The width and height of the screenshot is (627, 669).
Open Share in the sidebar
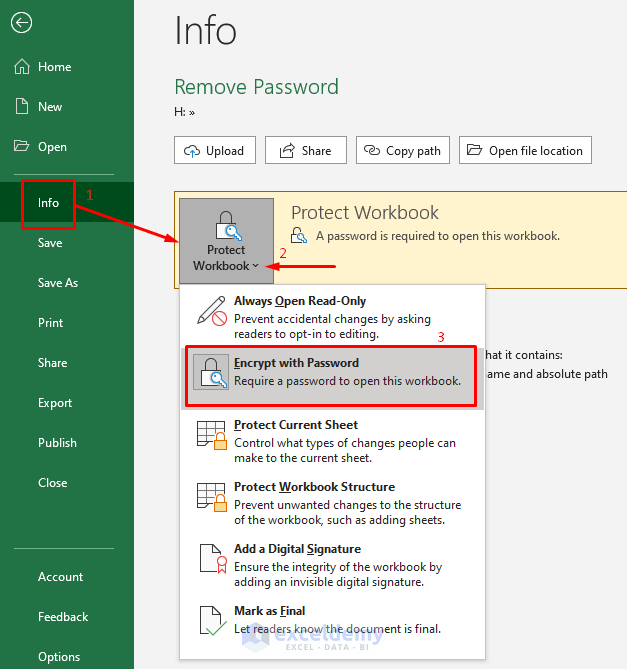67,363
